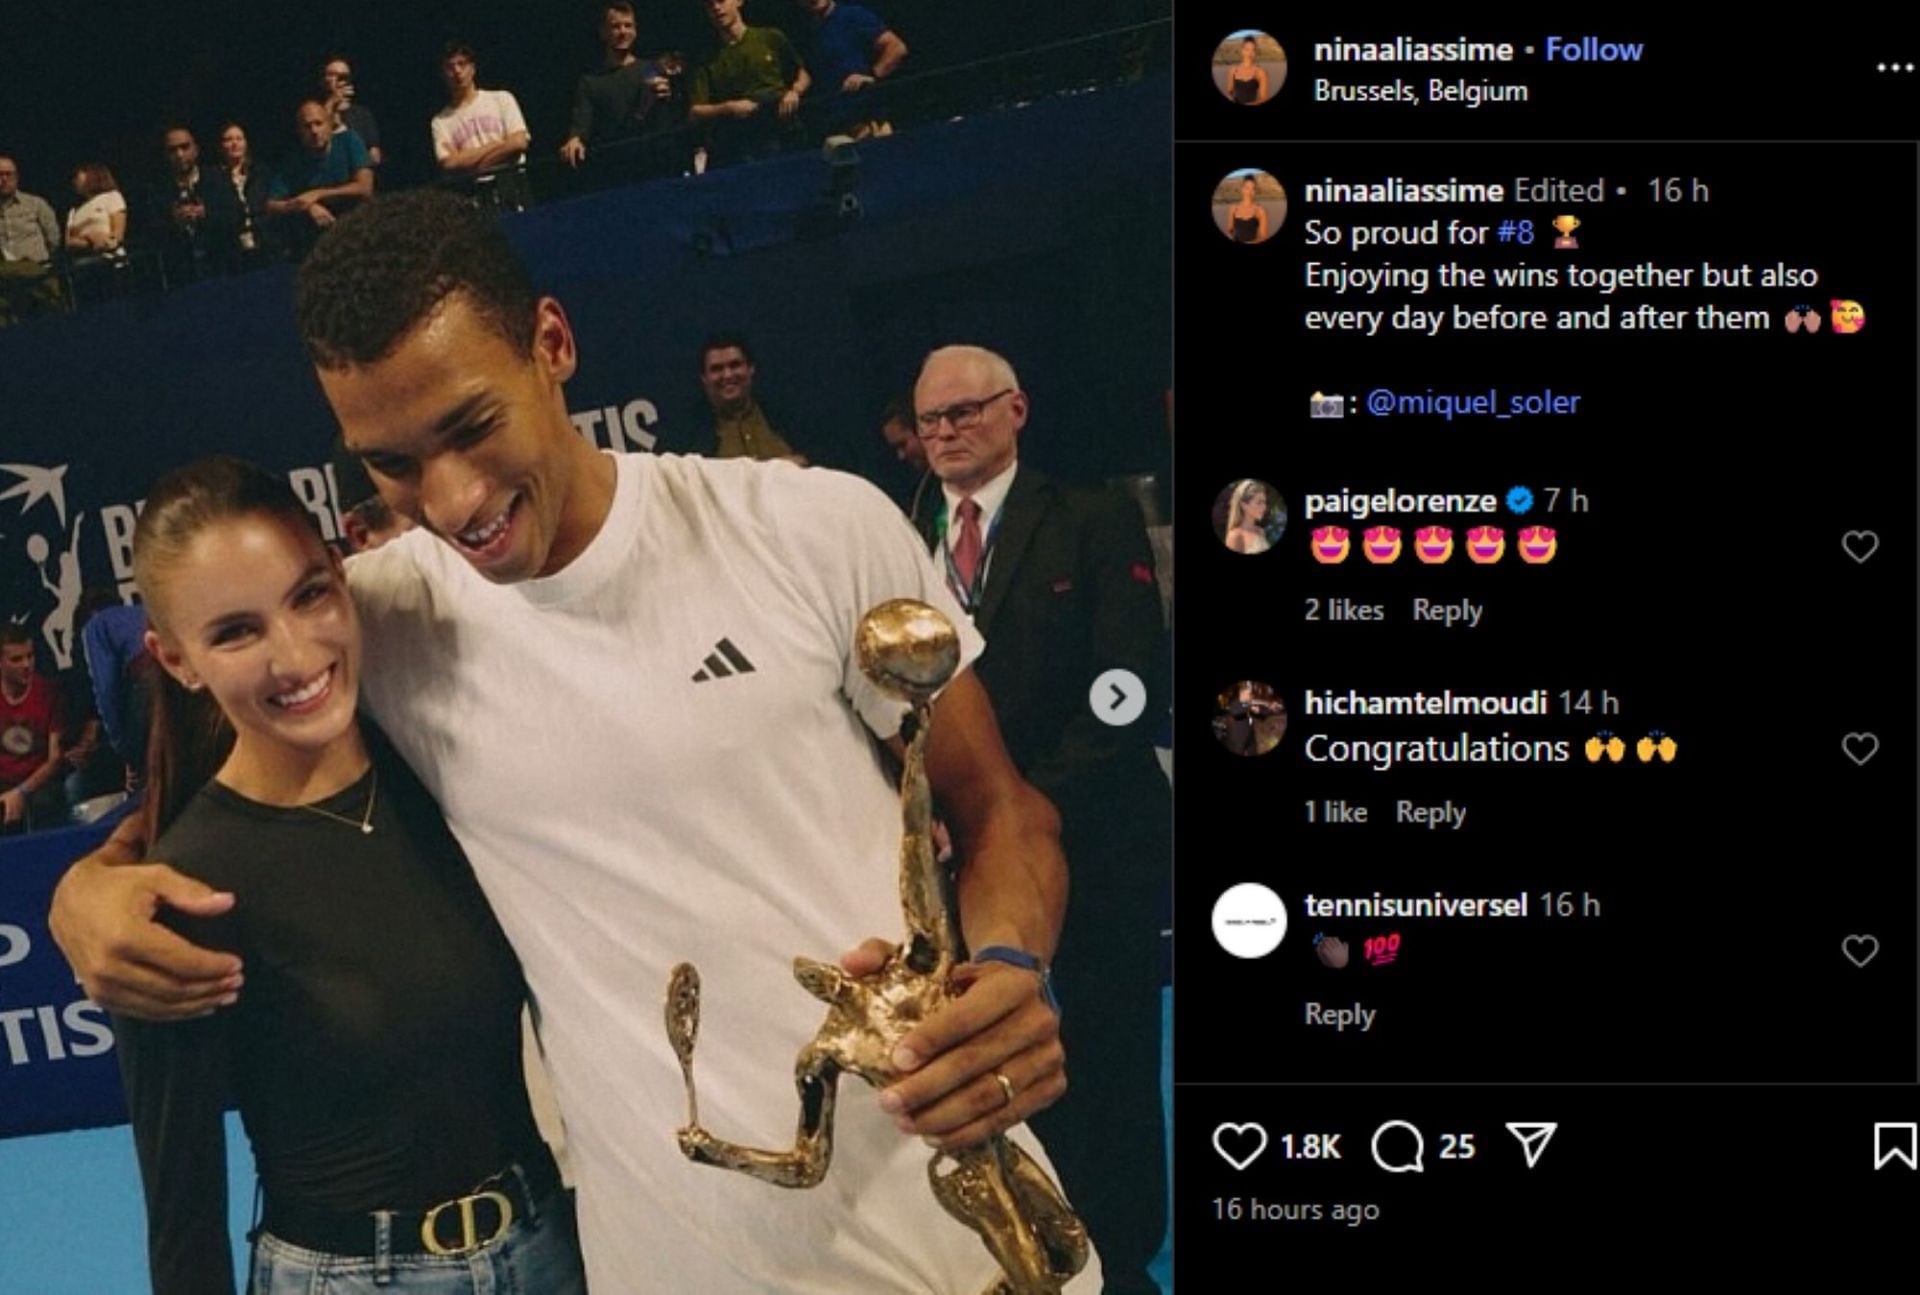This screenshot has width=1920, height=1295.
Task: Like tennisuniversel's comment
Action: coord(1860,951)
